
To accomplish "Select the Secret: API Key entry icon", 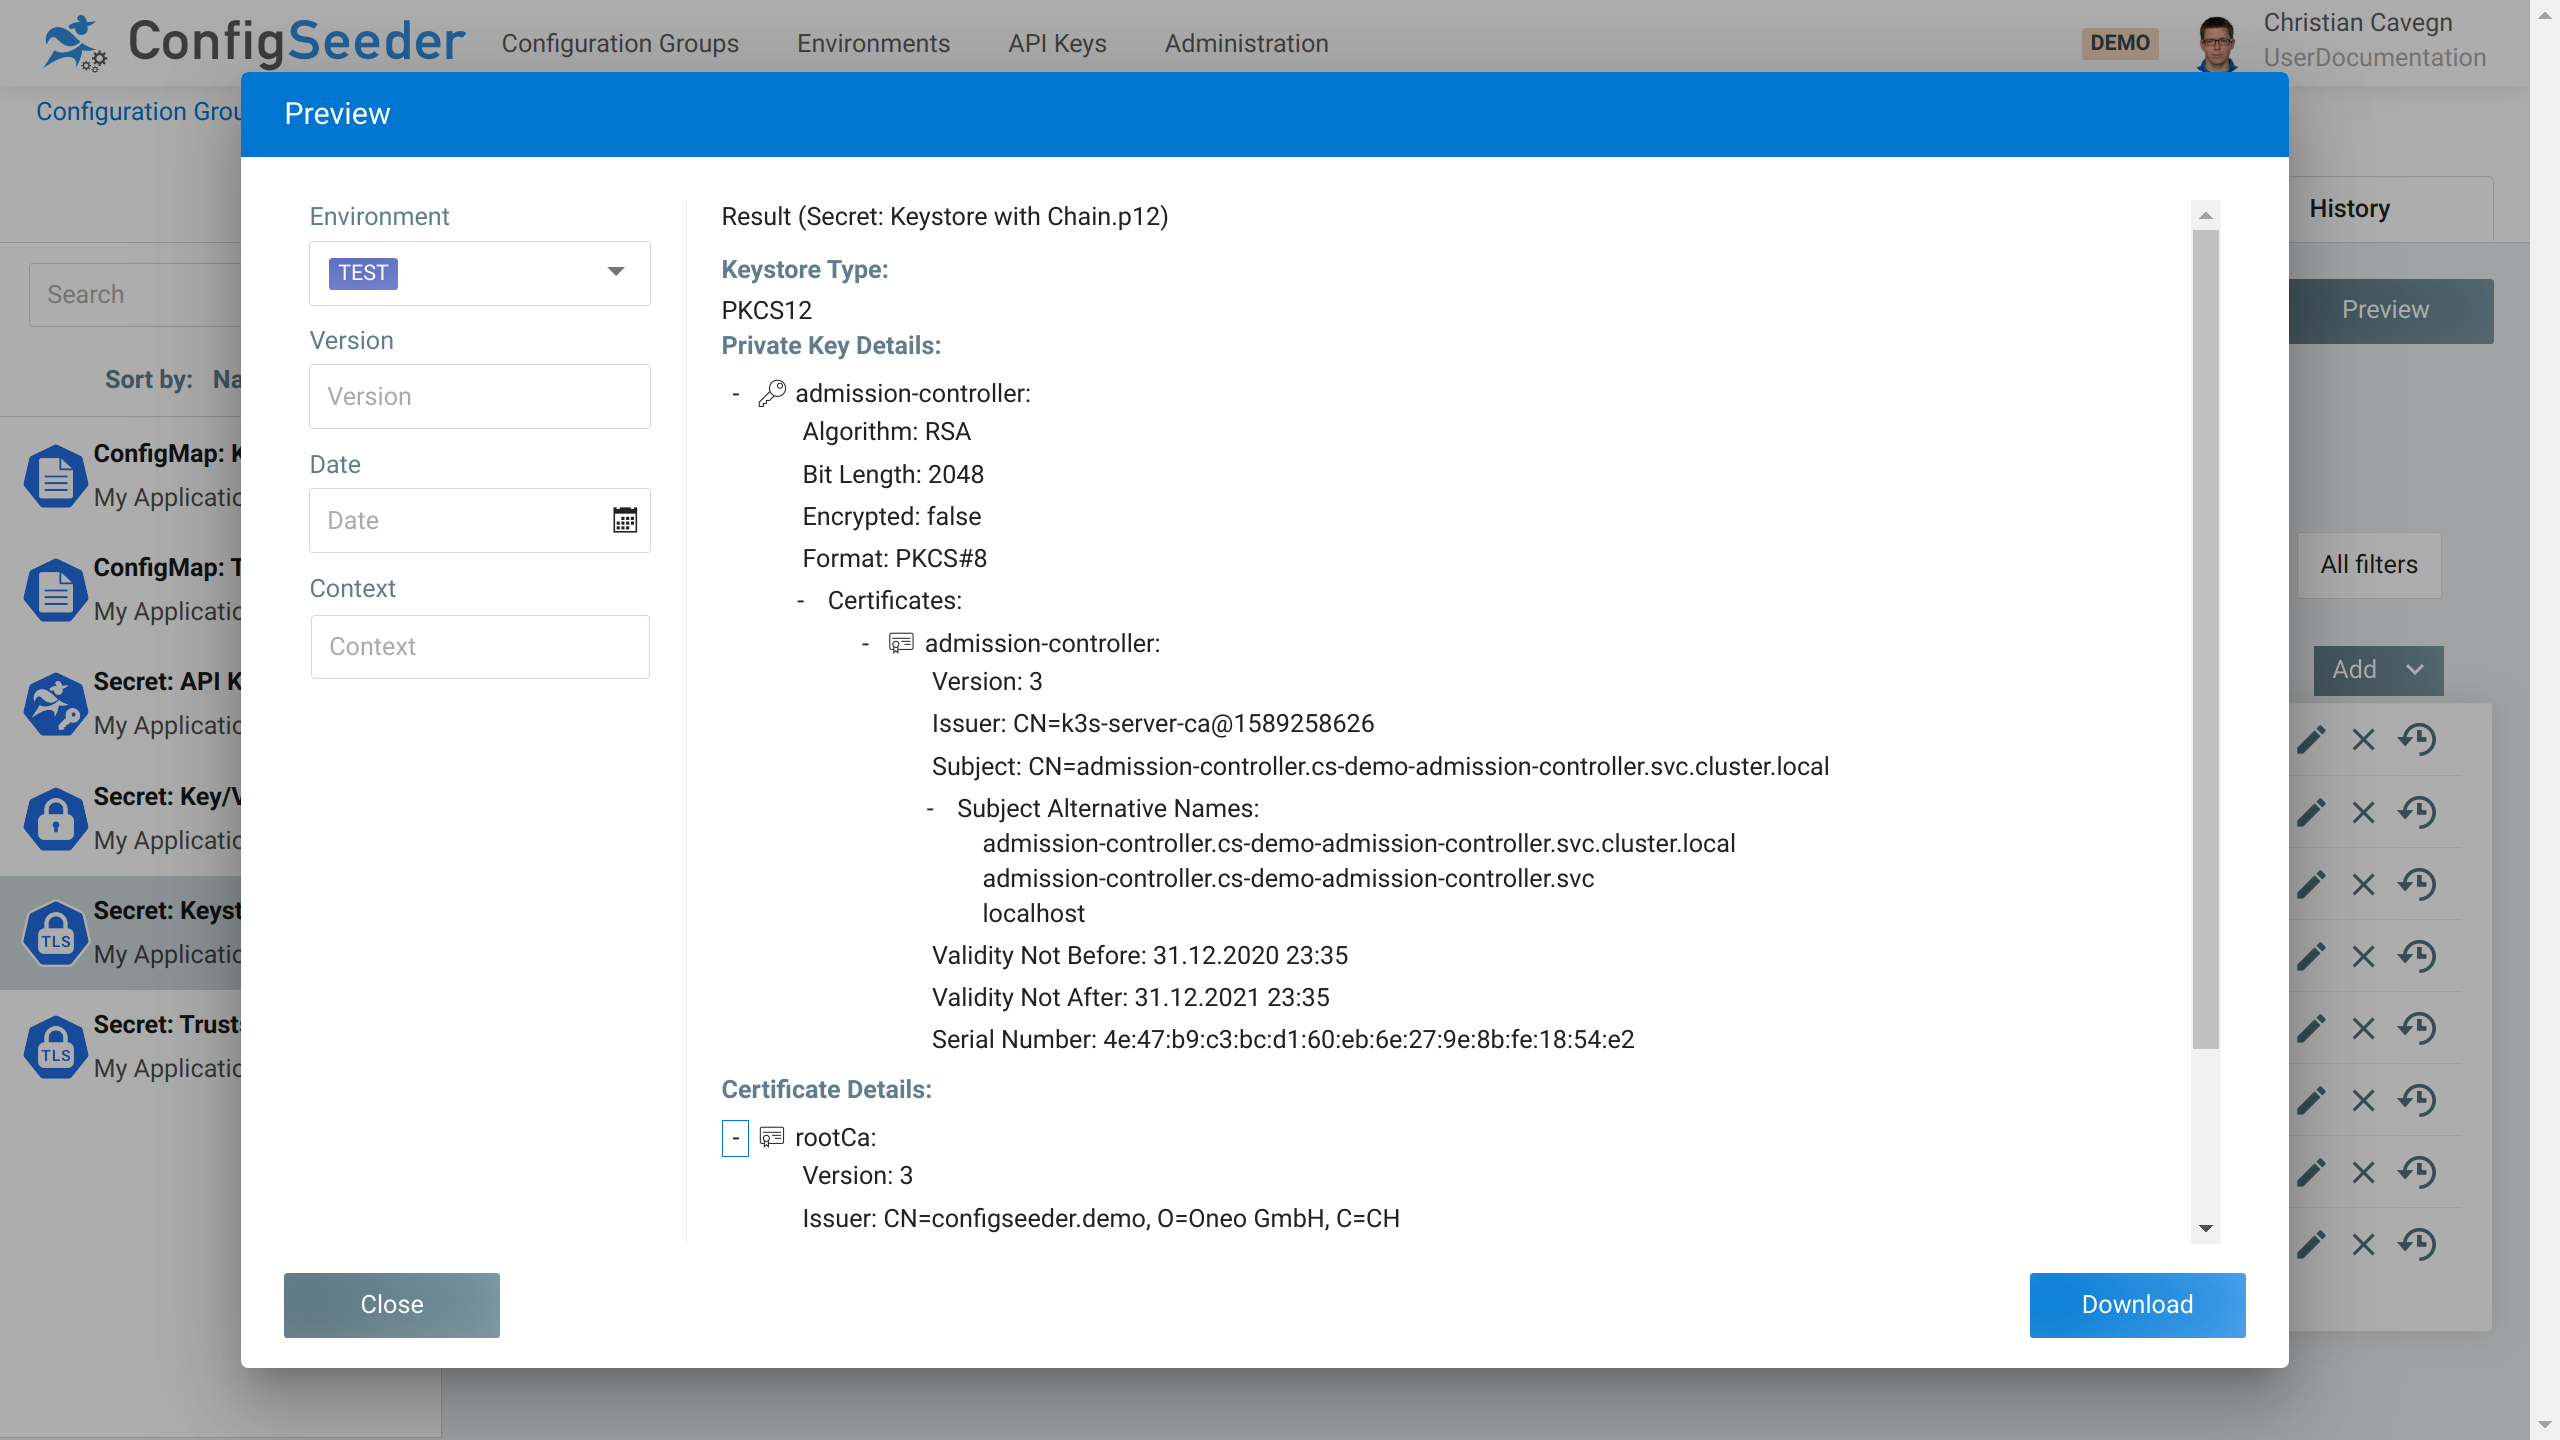I will [55, 705].
